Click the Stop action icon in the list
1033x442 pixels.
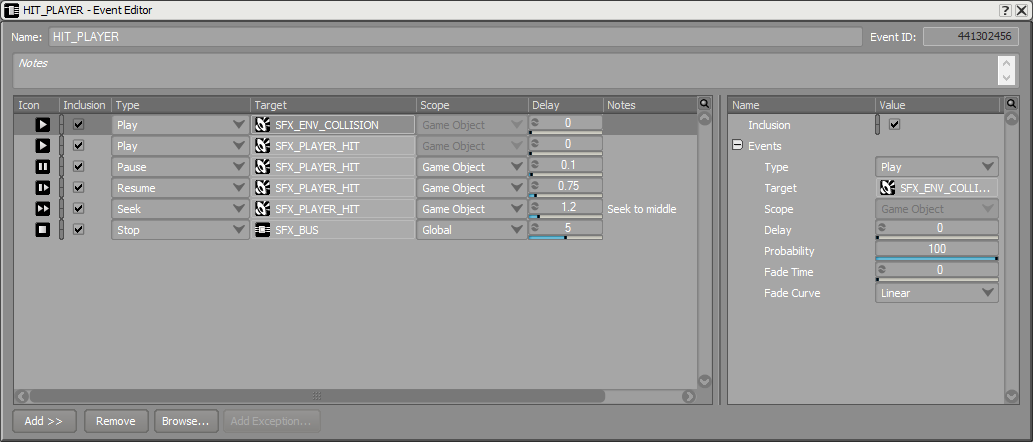[x=42, y=231]
